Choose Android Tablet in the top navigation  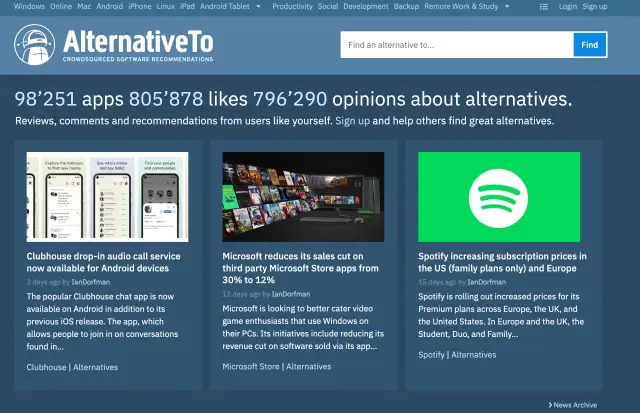[x=224, y=7]
